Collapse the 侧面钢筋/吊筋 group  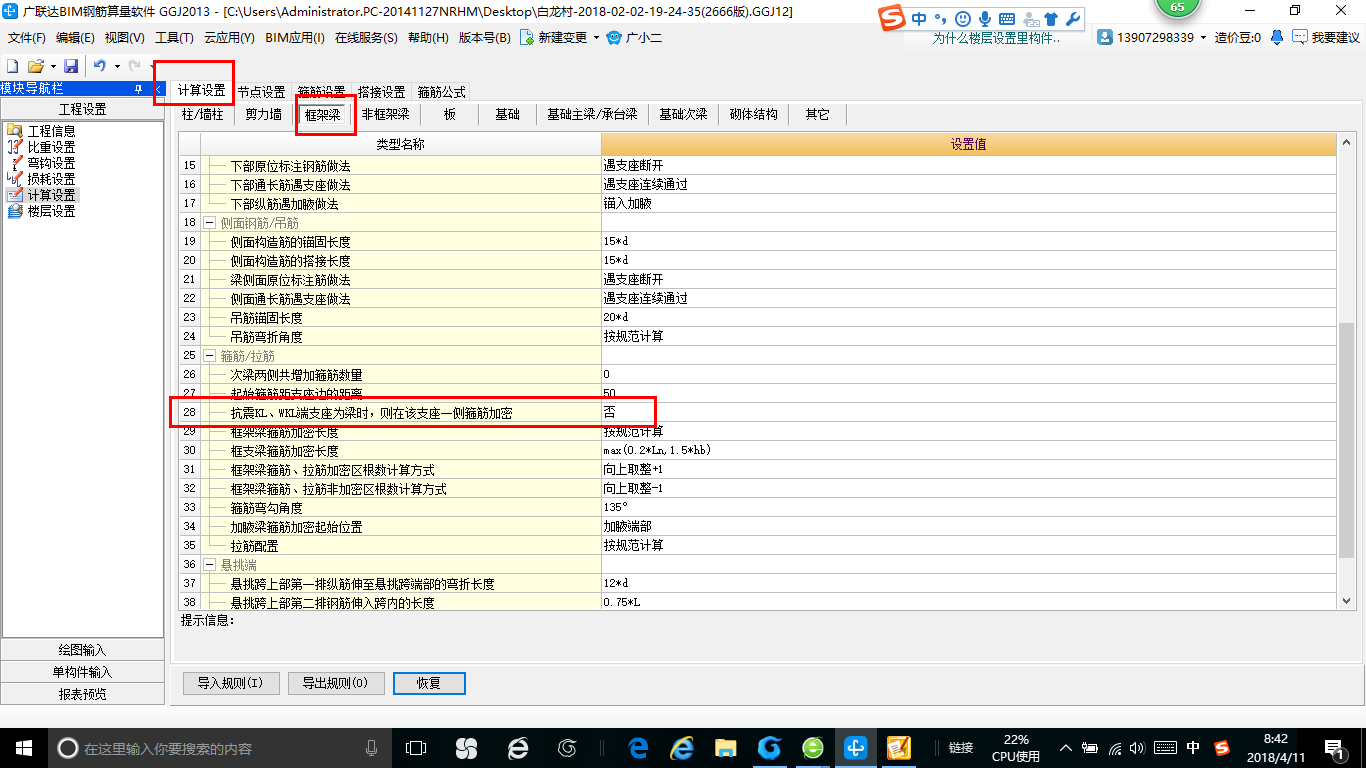pyautogui.click(x=210, y=223)
